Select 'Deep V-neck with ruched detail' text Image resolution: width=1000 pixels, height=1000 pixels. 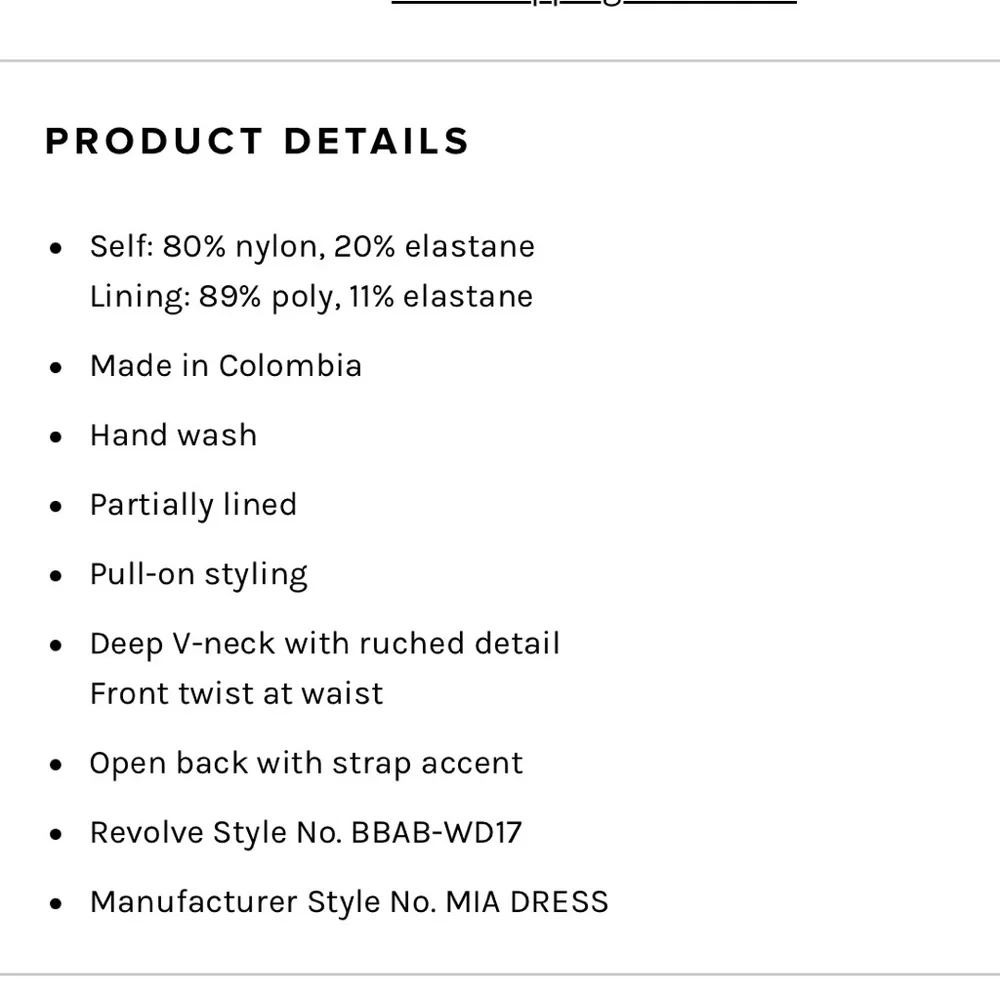tap(325, 644)
